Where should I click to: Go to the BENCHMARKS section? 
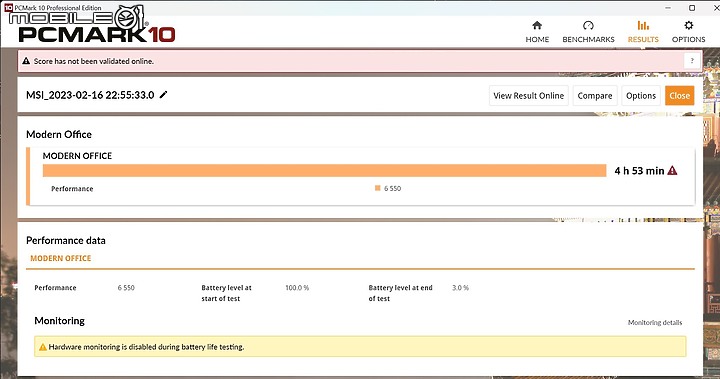point(588,32)
